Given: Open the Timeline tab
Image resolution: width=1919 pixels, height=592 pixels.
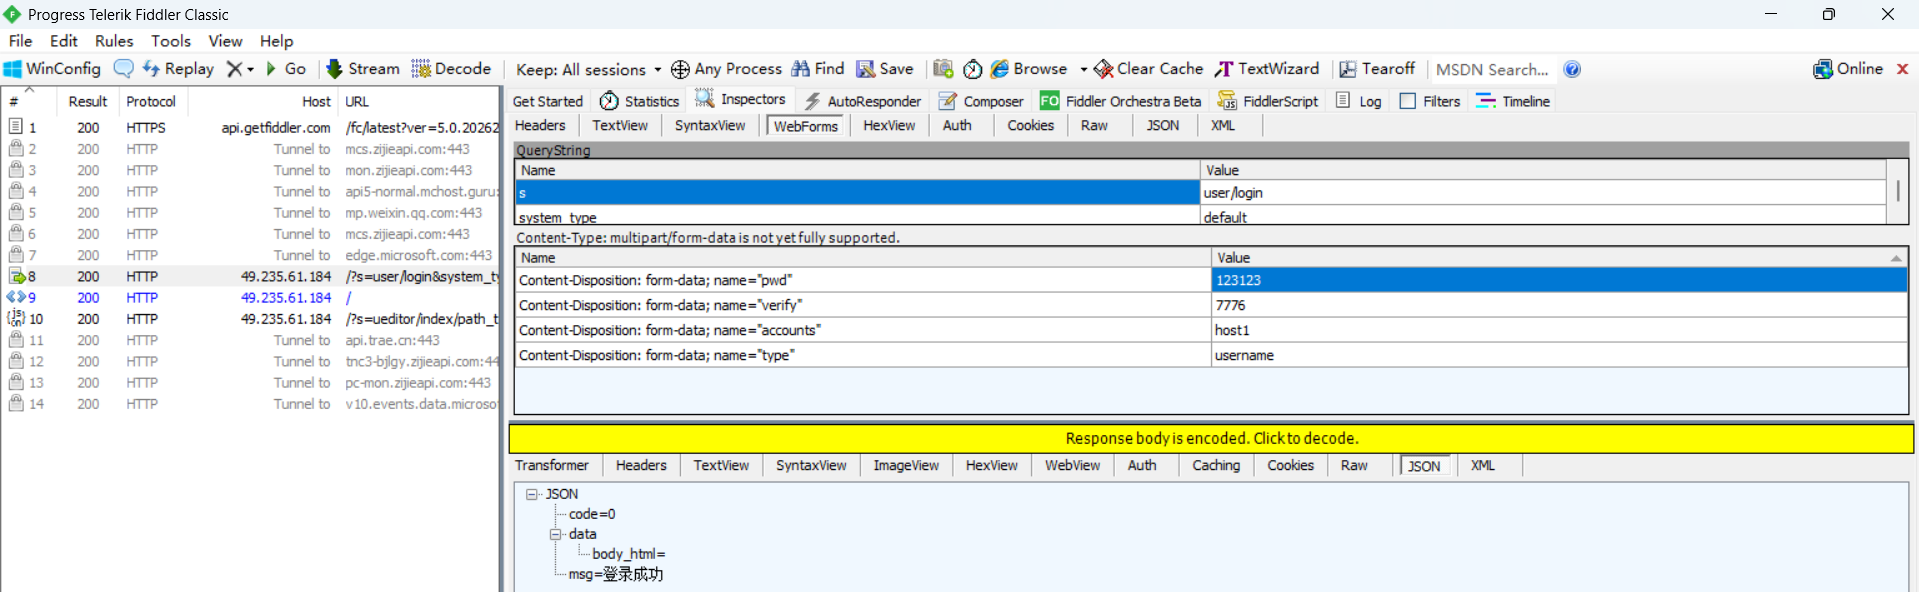Looking at the screenshot, I should click(x=1513, y=101).
